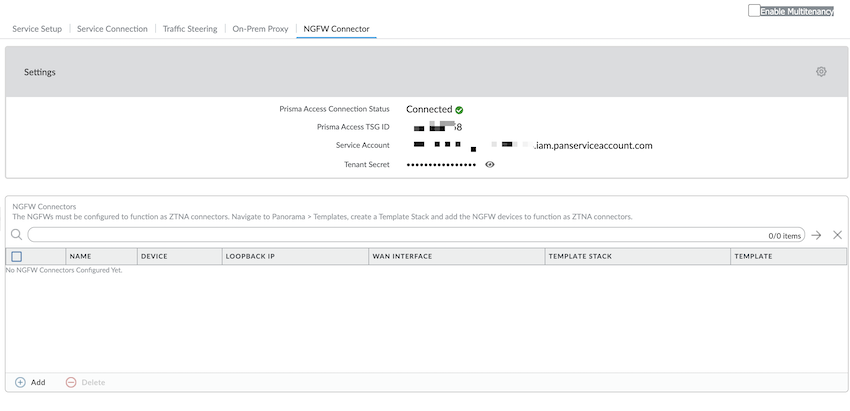
Task: Sort by the TEMPLATE STACK column header
Action: tap(638, 256)
